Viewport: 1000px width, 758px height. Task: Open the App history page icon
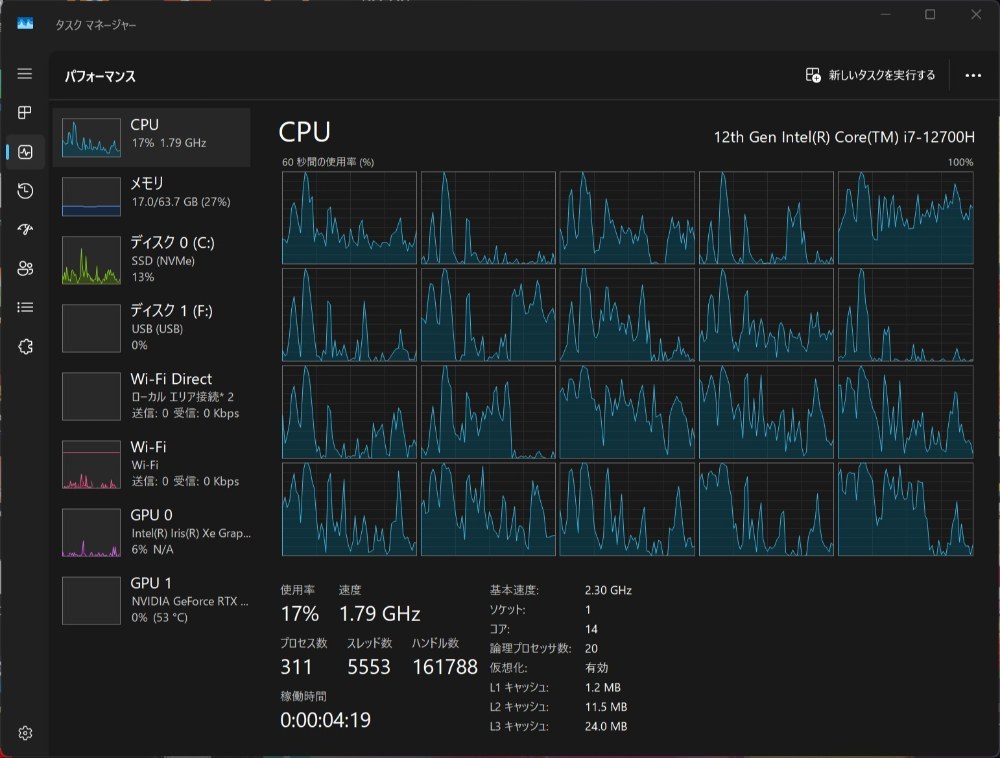pos(25,191)
